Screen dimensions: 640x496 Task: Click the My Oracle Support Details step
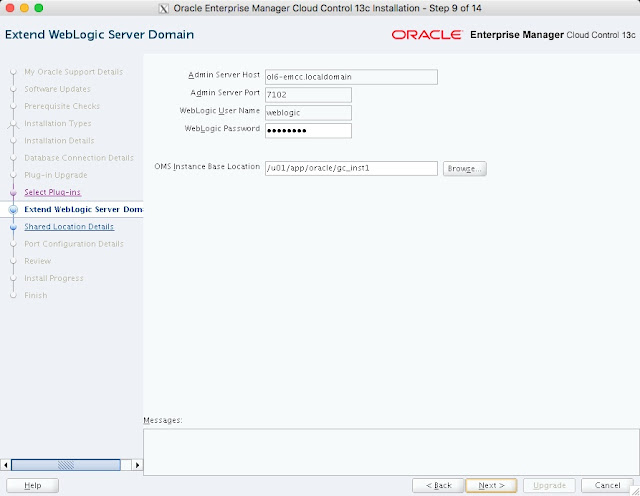tap(73, 72)
